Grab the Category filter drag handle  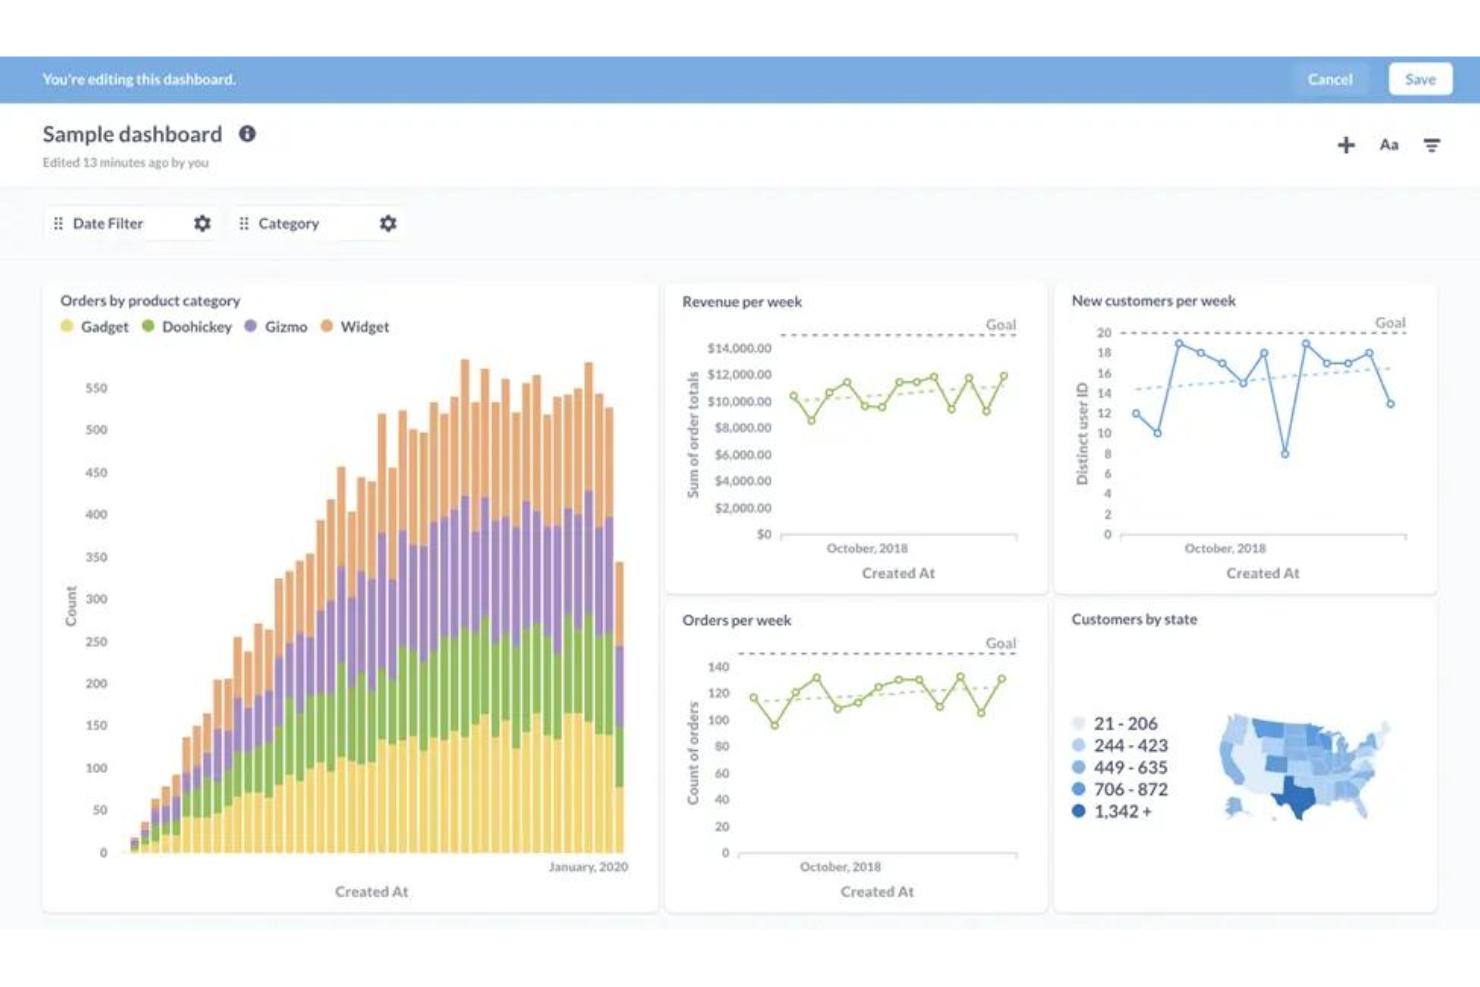point(244,223)
